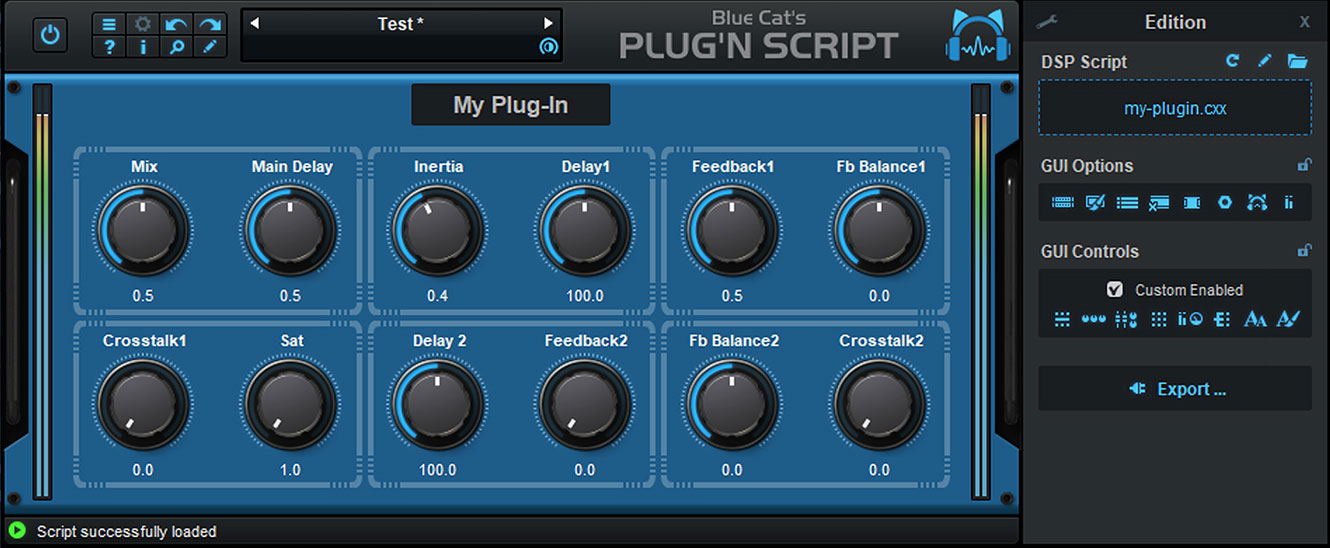Click the Inertia value 0.4
The width and height of the screenshot is (1330, 548).
click(x=438, y=296)
